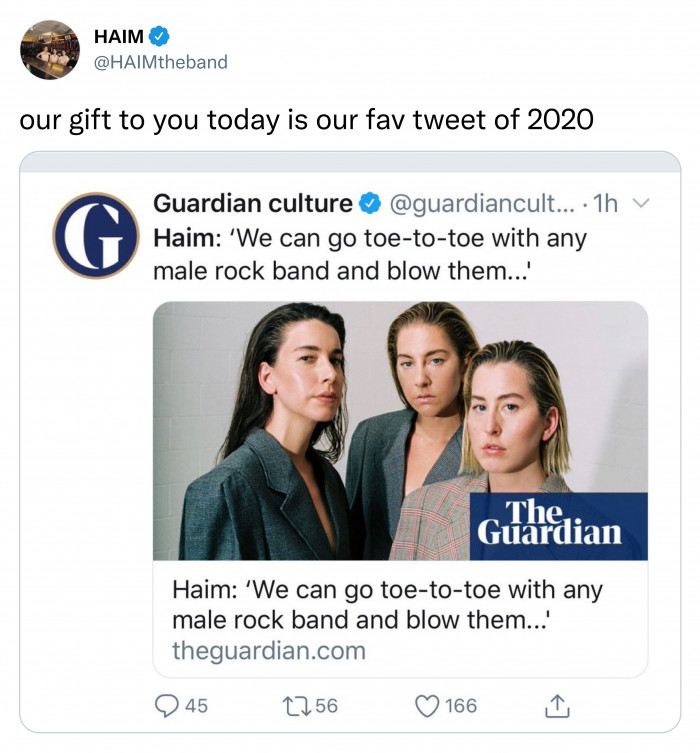The width and height of the screenshot is (700, 753).
Task: Click The Guardian logo on the image
Action: [548, 524]
